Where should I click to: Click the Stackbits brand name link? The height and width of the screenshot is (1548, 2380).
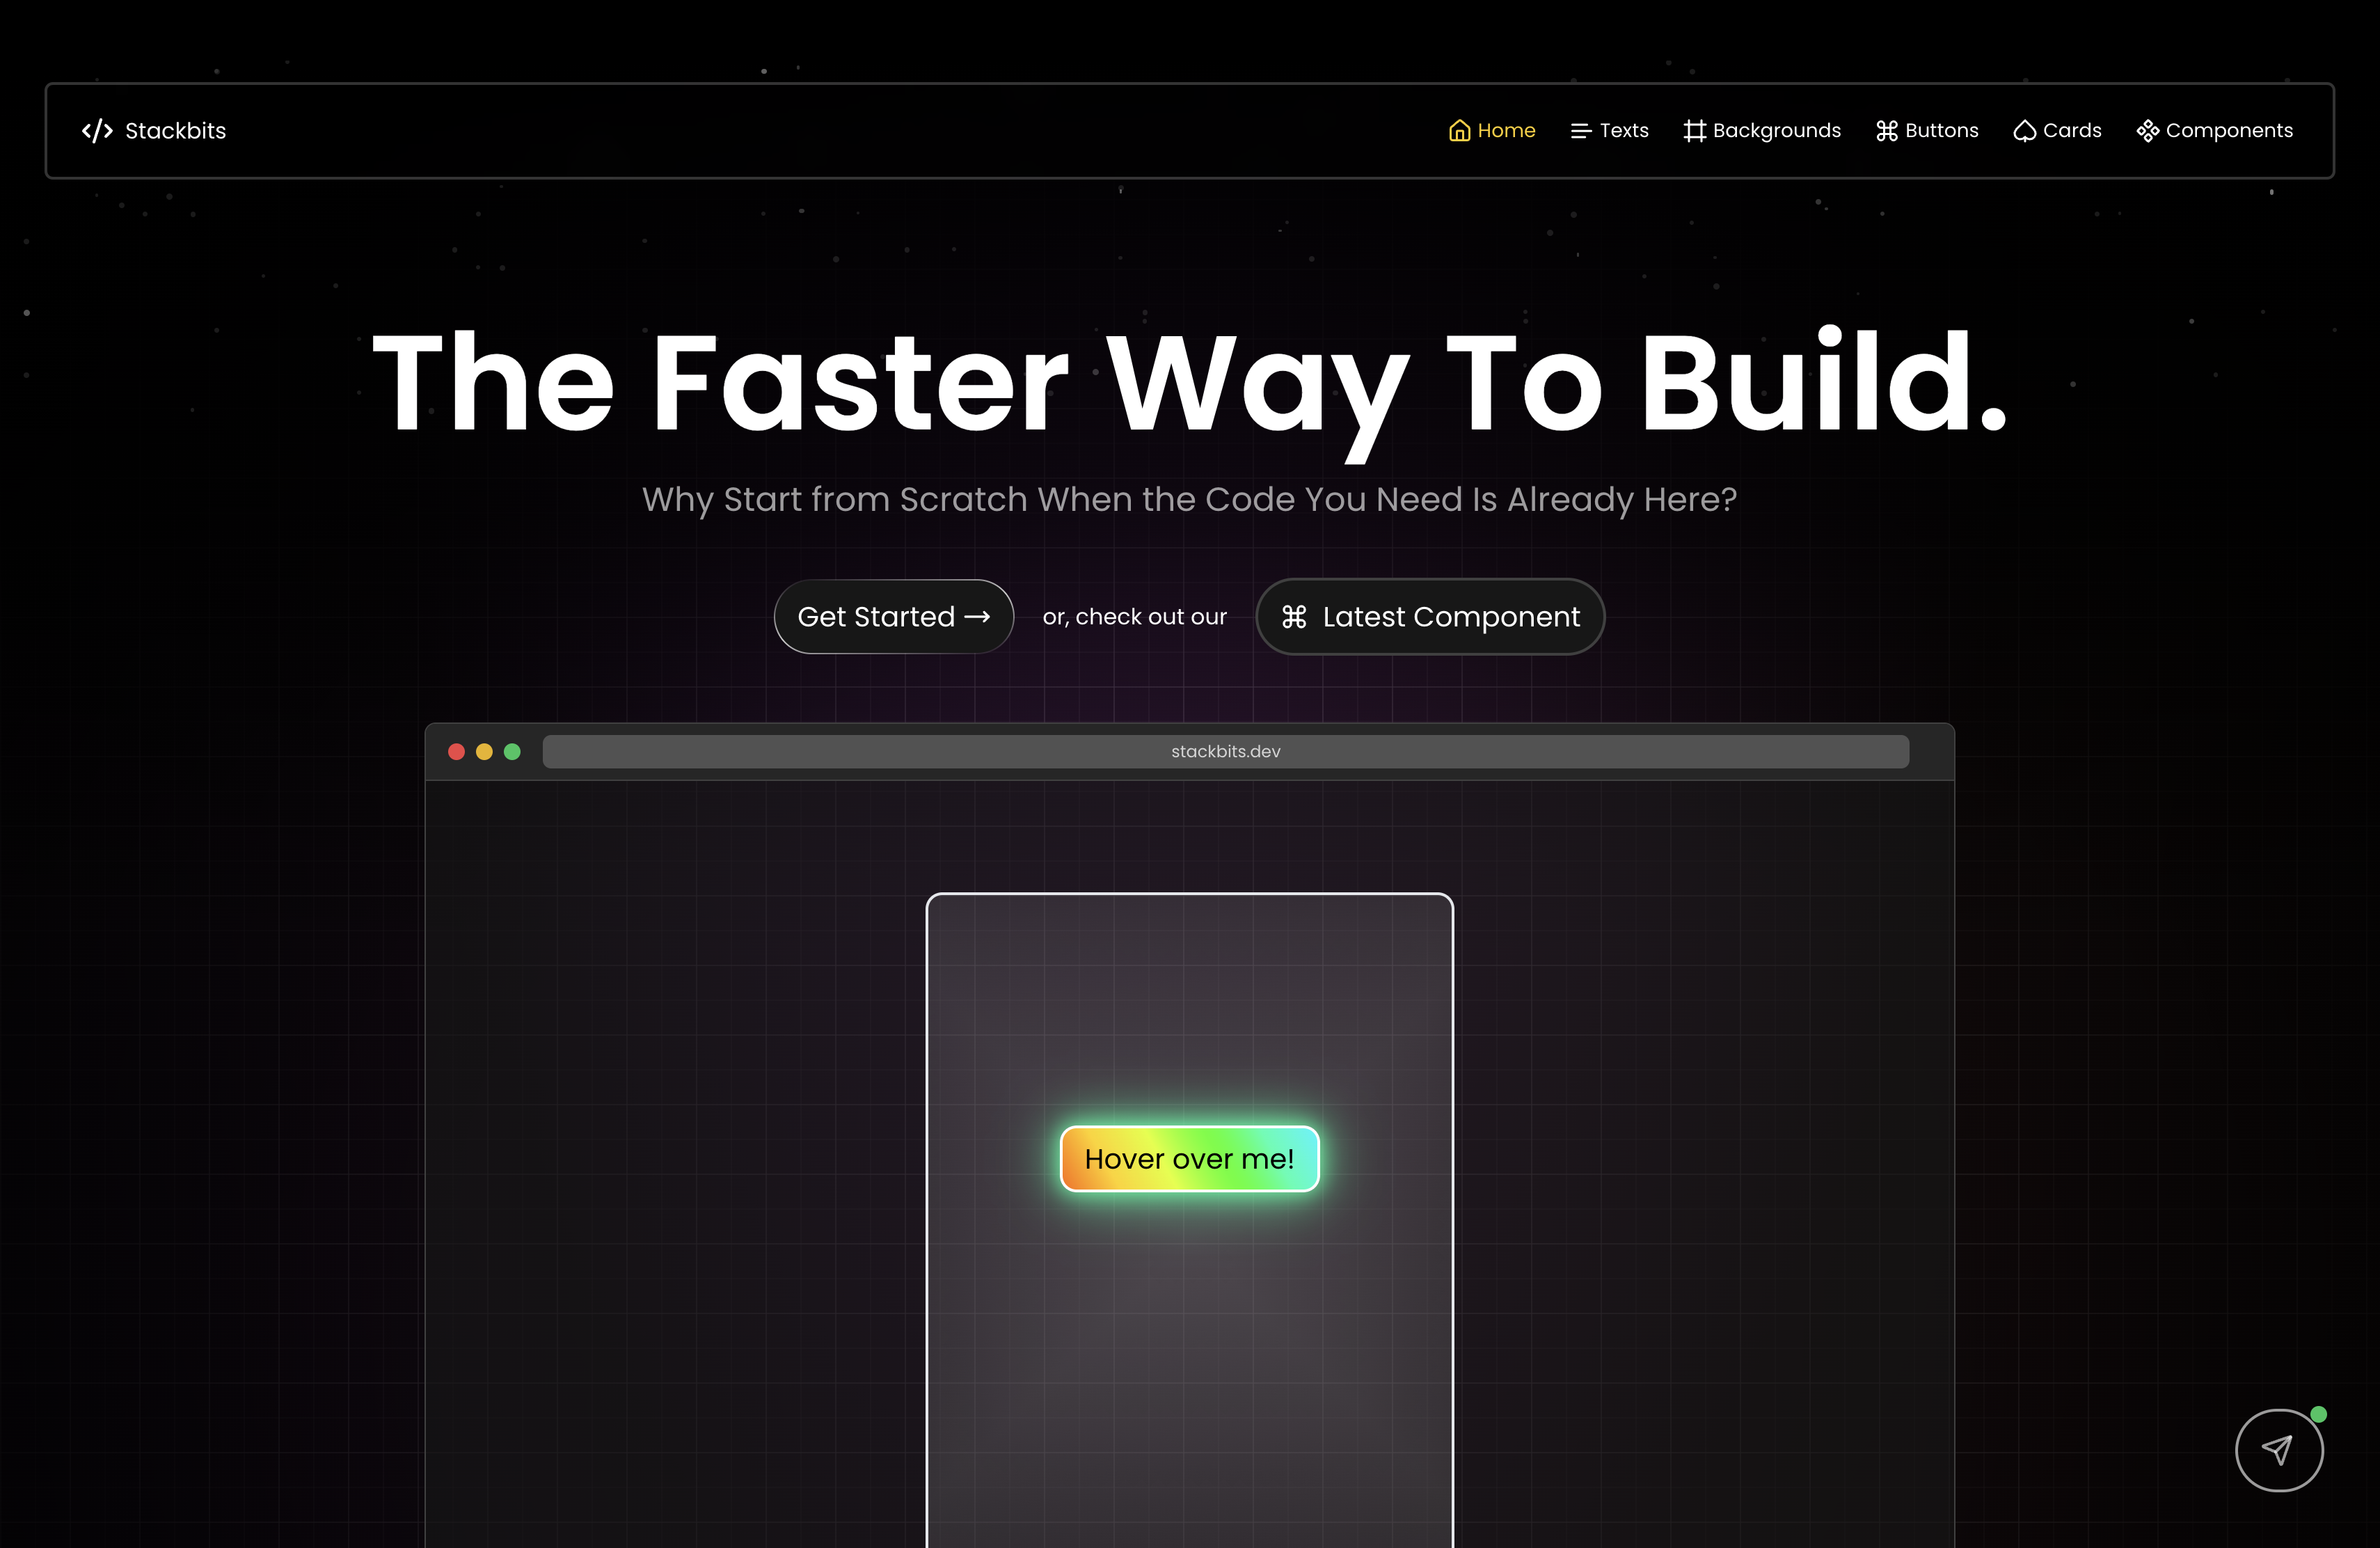[175, 131]
